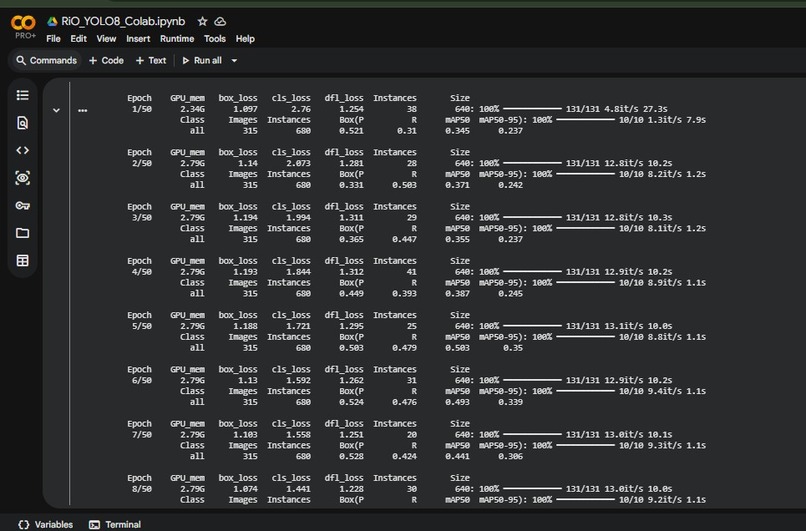Click the box_loss value 1.074
The image size is (806, 531).
coord(245,489)
